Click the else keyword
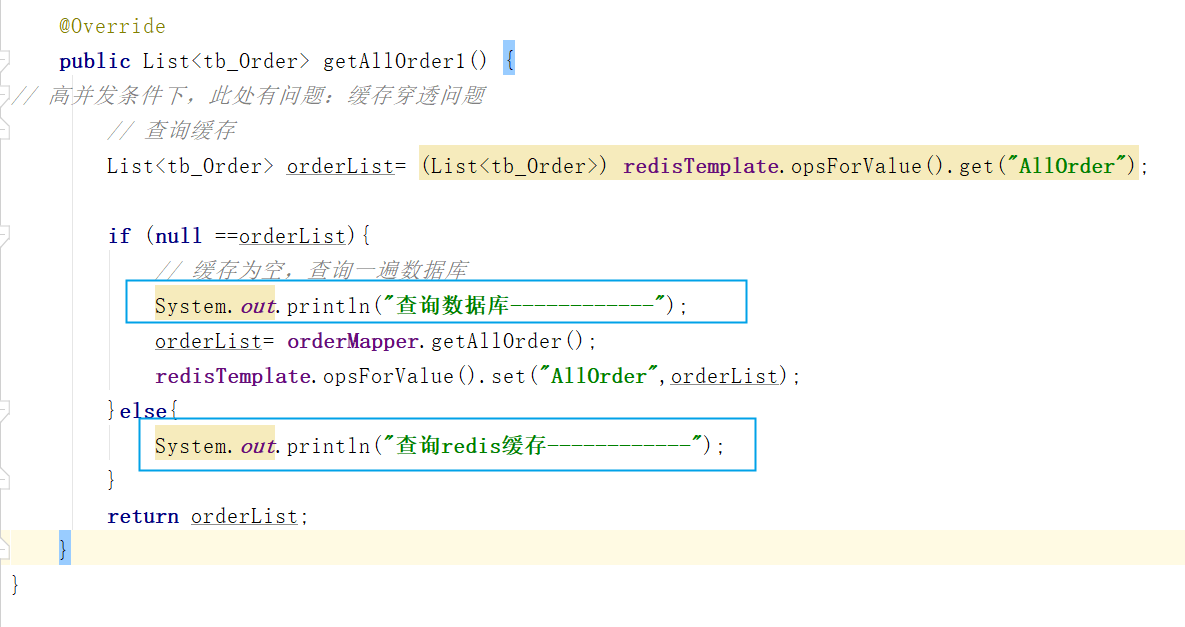Screen dimensions: 1185x627 (x=143, y=411)
